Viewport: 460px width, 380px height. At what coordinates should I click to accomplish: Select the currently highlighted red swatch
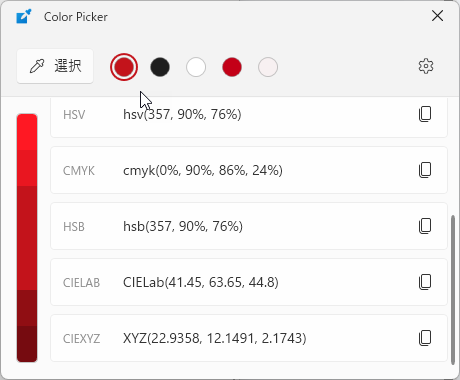(x=124, y=67)
